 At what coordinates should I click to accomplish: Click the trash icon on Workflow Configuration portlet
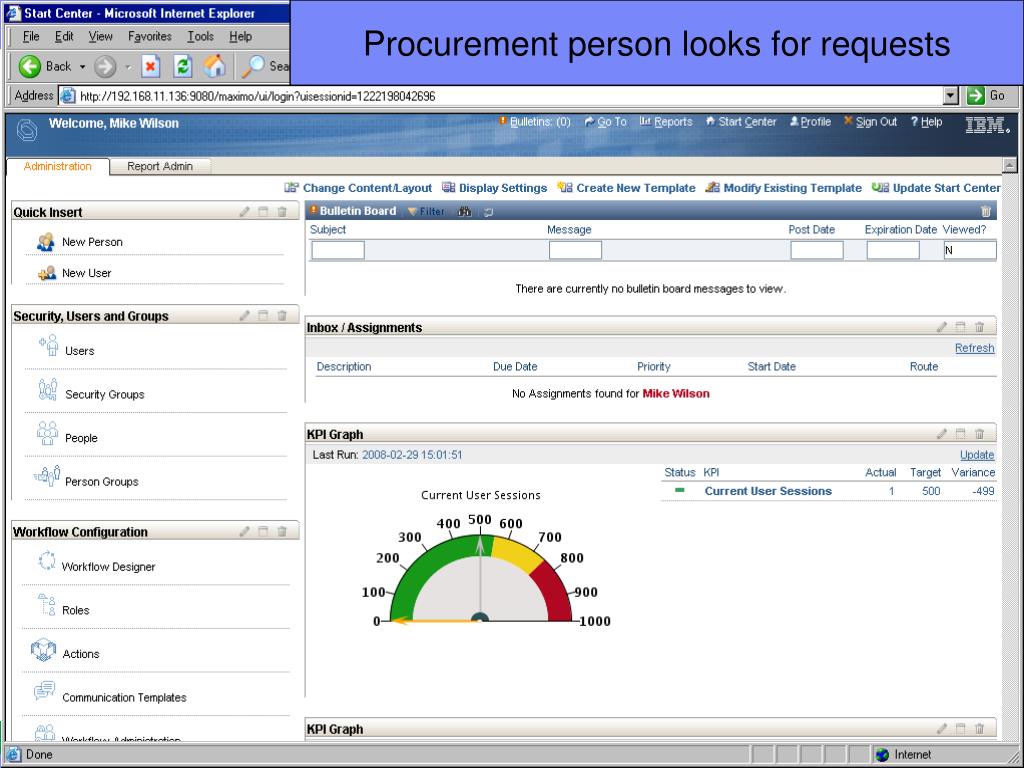282,532
